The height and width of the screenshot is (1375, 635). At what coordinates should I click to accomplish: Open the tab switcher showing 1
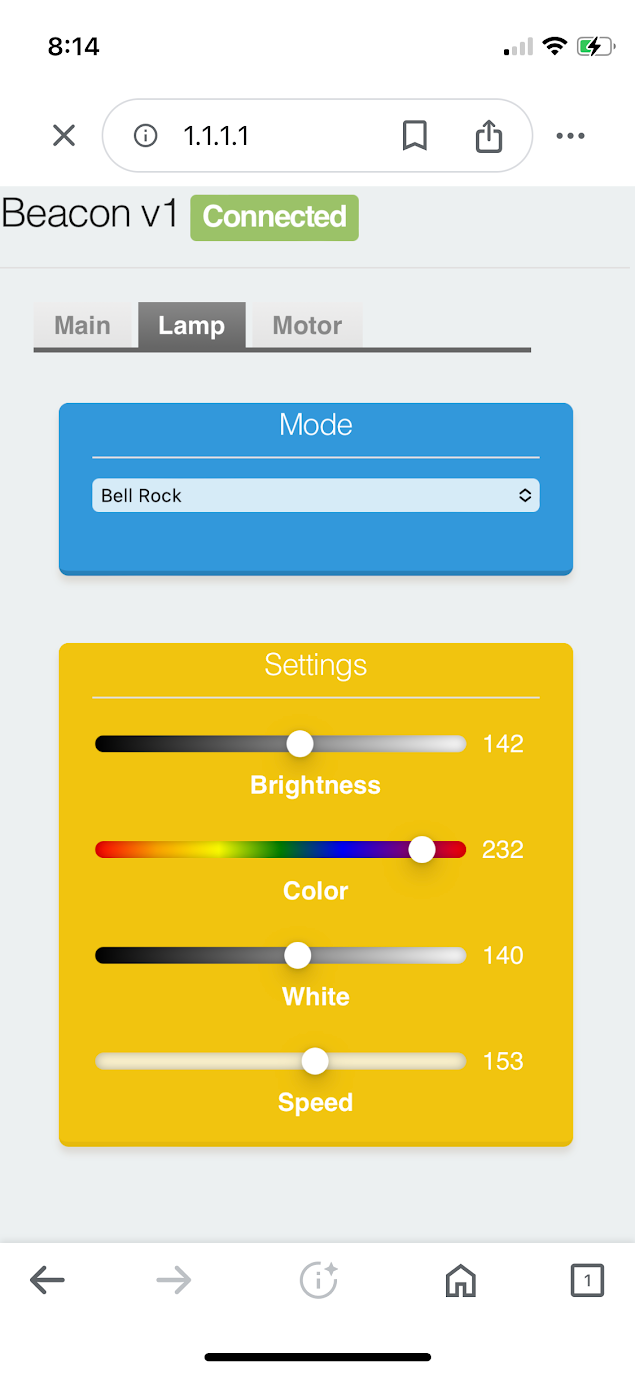click(587, 1280)
